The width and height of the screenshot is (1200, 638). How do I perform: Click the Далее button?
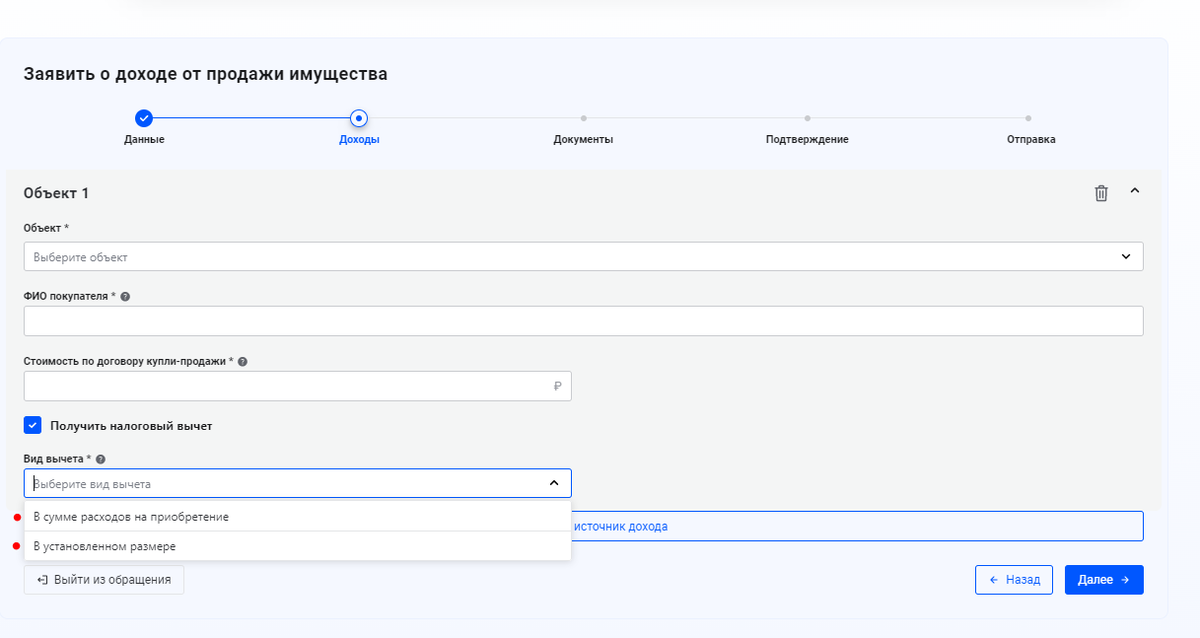(1104, 579)
